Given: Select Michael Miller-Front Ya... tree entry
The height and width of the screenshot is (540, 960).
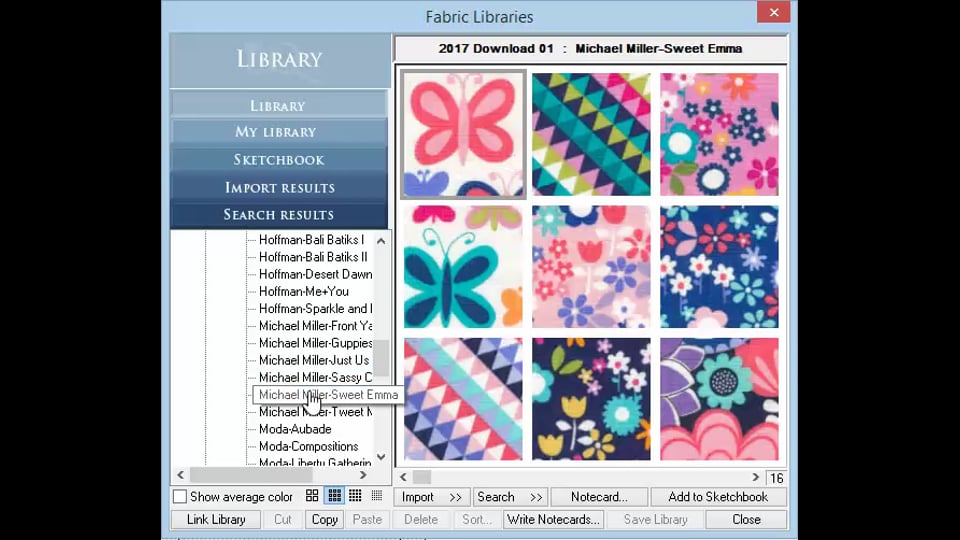Looking at the screenshot, I should click(315, 326).
